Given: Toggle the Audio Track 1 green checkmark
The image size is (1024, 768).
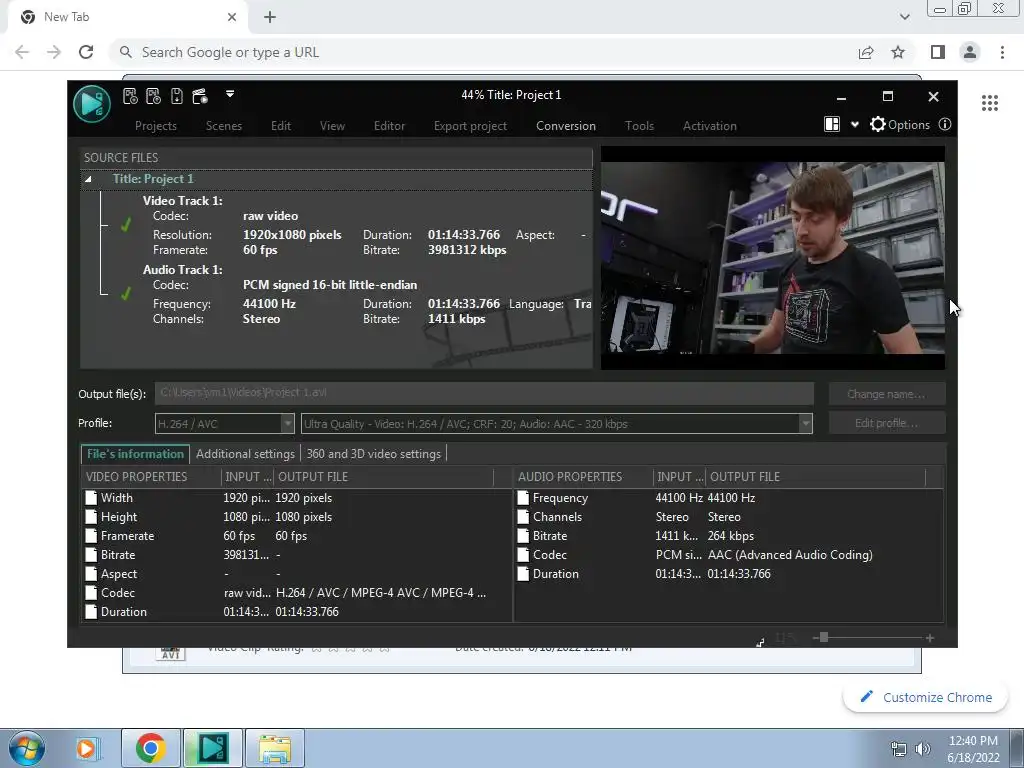Looking at the screenshot, I should [125, 294].
